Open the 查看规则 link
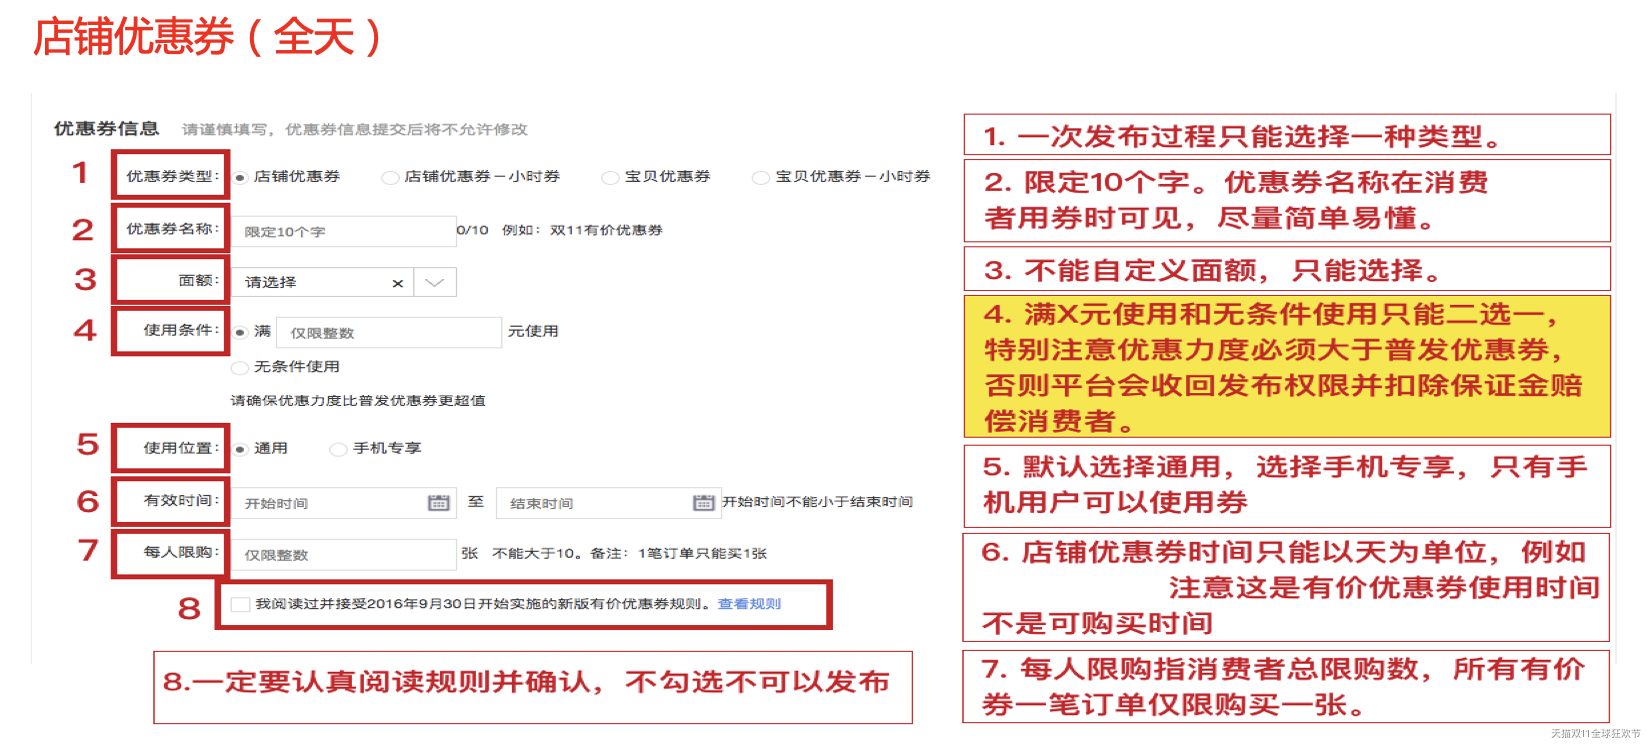The width and height of the screenshot is (1650, 747). pyautogui.click(x=749, y=604)
